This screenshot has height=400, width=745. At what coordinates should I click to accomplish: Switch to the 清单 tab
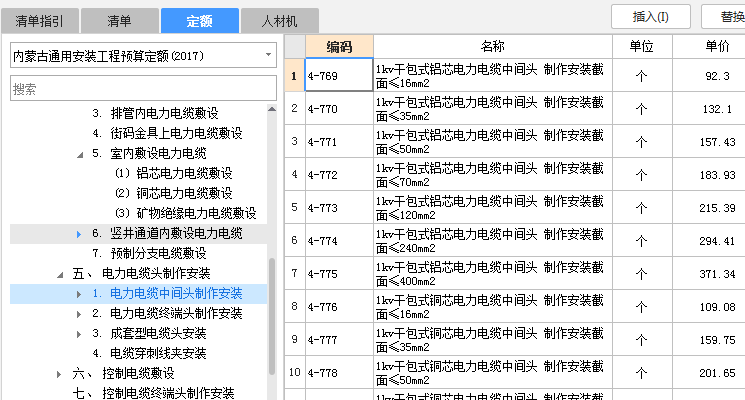tap(119, 21)
